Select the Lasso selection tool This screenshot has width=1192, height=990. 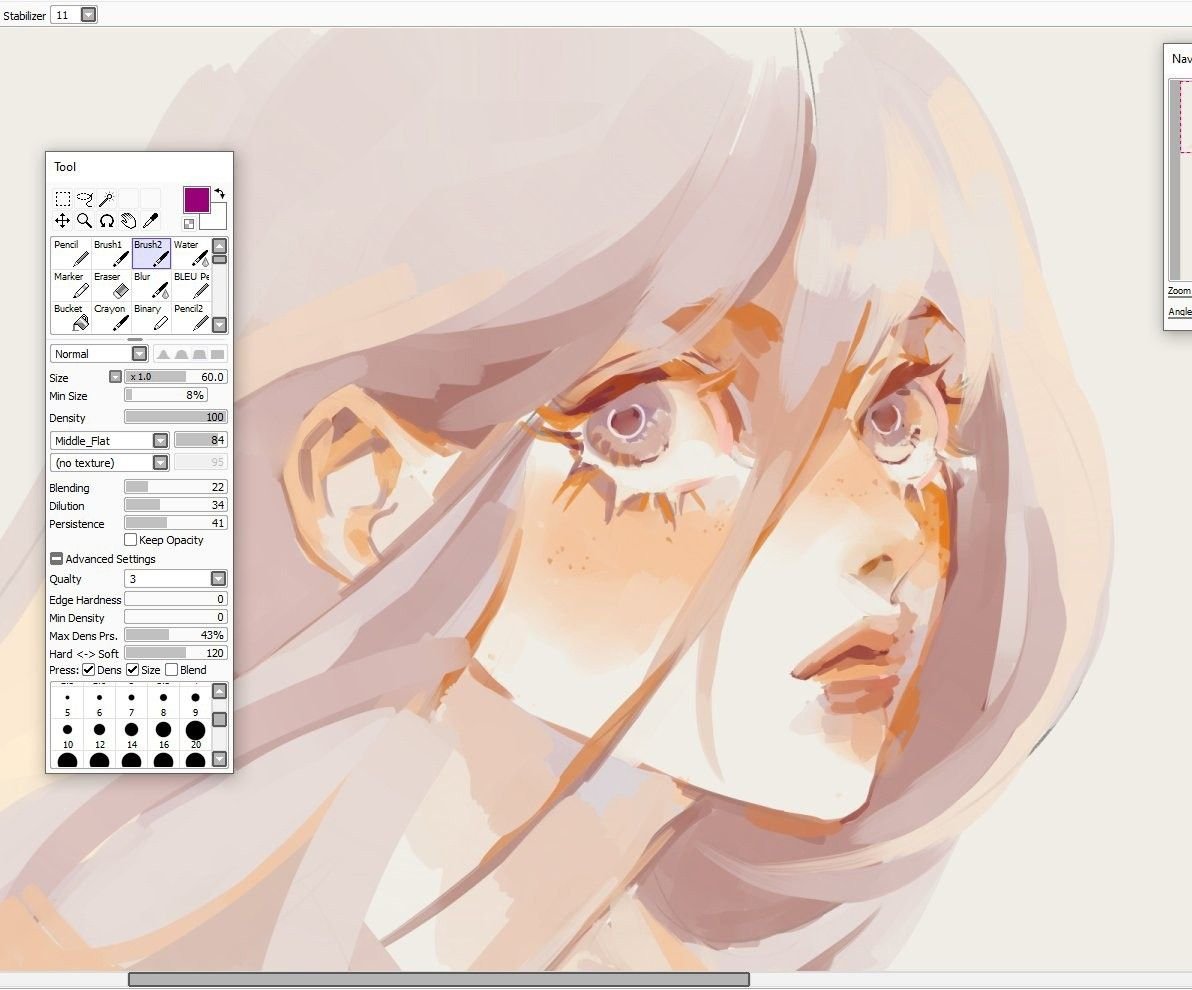pos(84,199)
